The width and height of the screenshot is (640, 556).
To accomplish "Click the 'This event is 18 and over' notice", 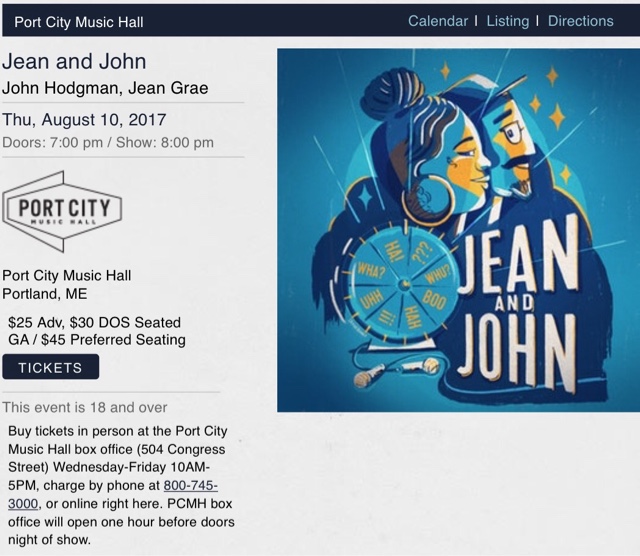I will (x=85, y=407).
